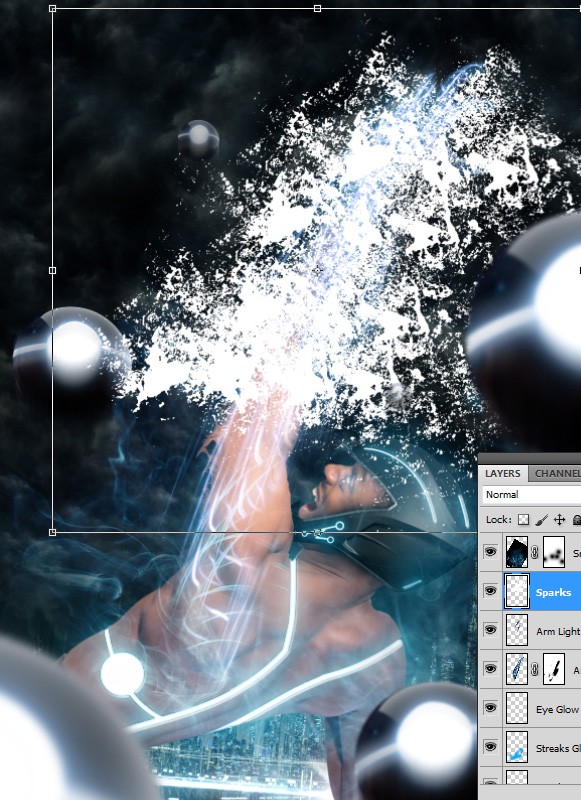Click blue feather thumbnail below Arm Light layer

[x=516, y=668]
